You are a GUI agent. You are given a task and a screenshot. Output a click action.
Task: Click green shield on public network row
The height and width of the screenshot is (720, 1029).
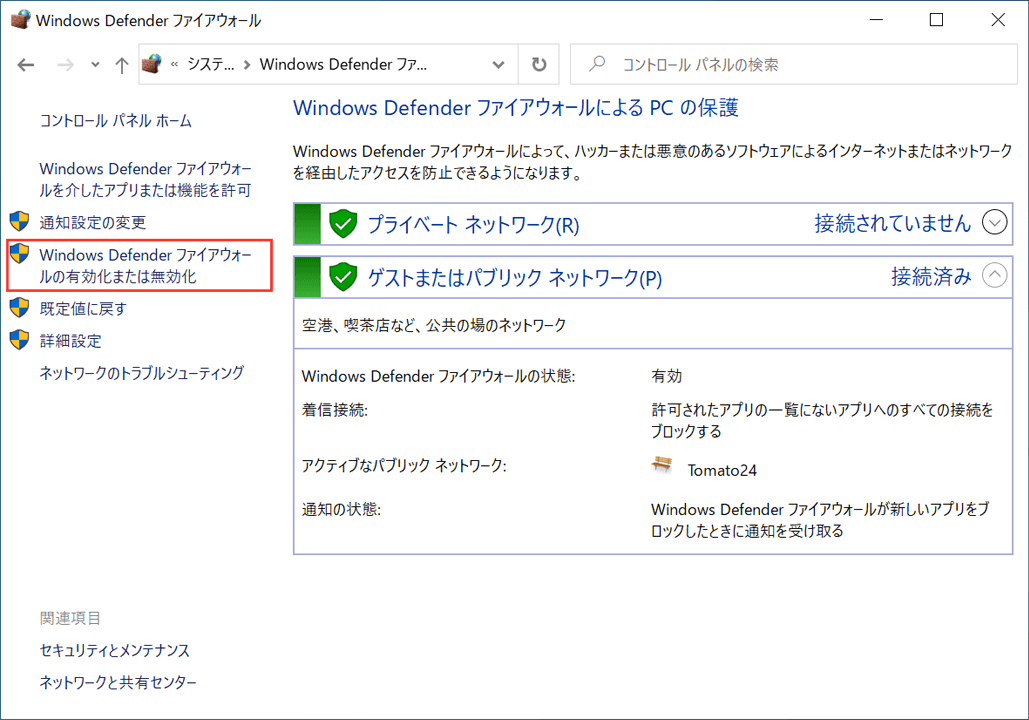(x=343, y=277)
